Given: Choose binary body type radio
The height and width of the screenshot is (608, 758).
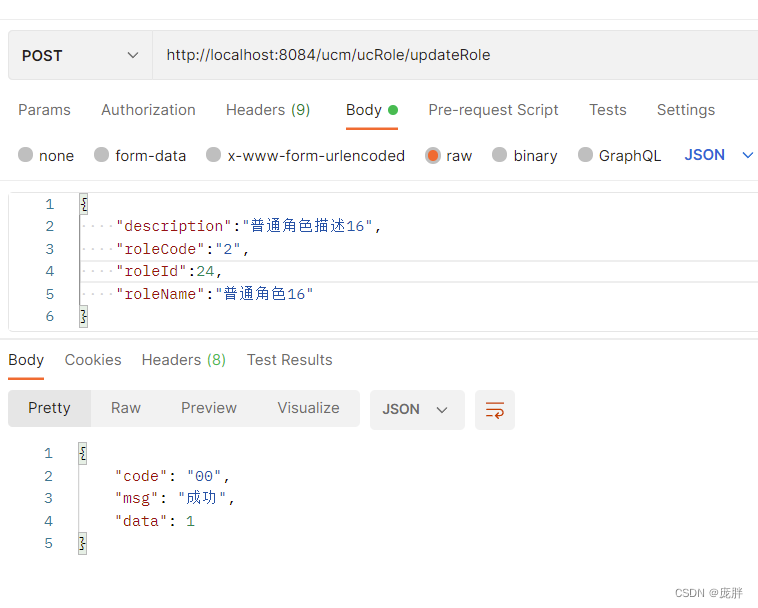Looking at the screenshot, I should point(499,155).
